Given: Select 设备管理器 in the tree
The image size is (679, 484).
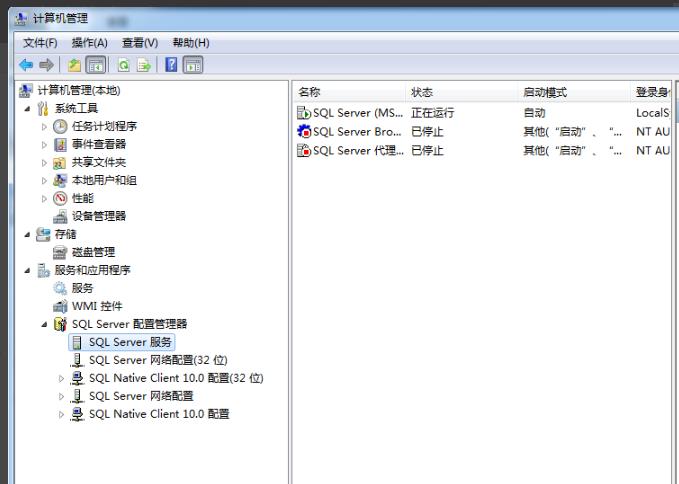Looking at the screenshot, I should (x=98, y=216).
